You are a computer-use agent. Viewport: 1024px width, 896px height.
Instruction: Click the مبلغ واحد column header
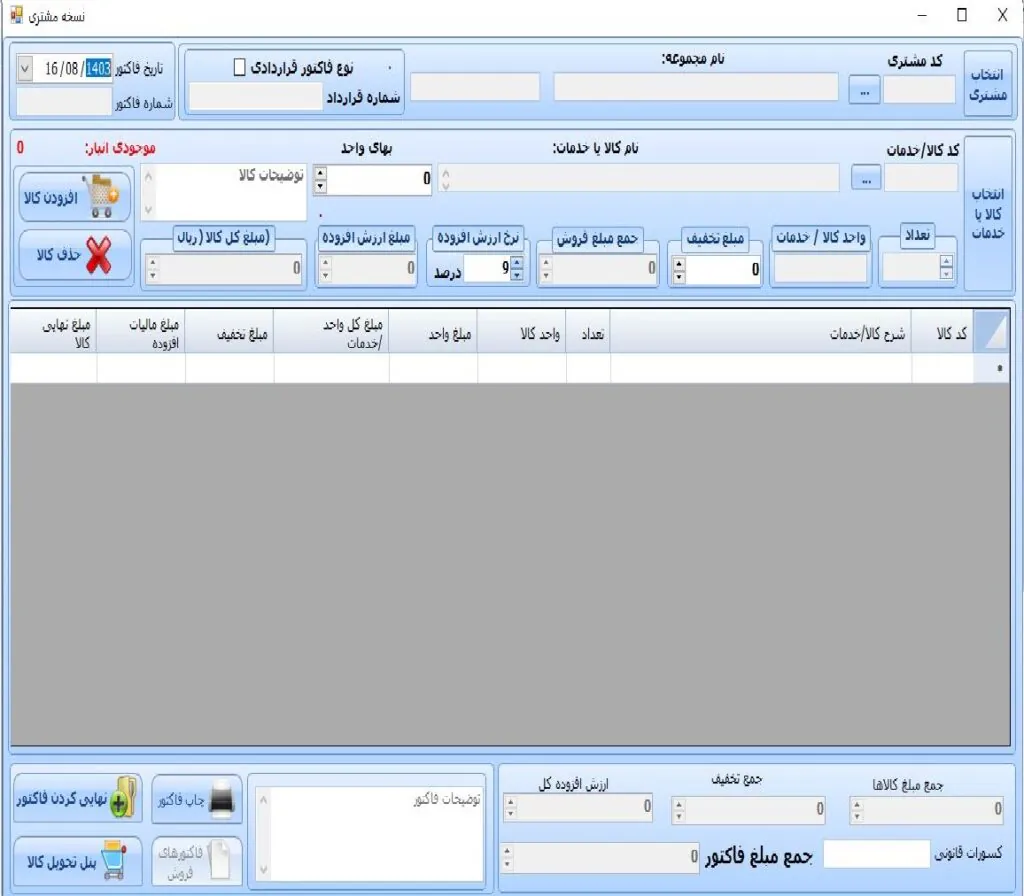tap(433, 334)
